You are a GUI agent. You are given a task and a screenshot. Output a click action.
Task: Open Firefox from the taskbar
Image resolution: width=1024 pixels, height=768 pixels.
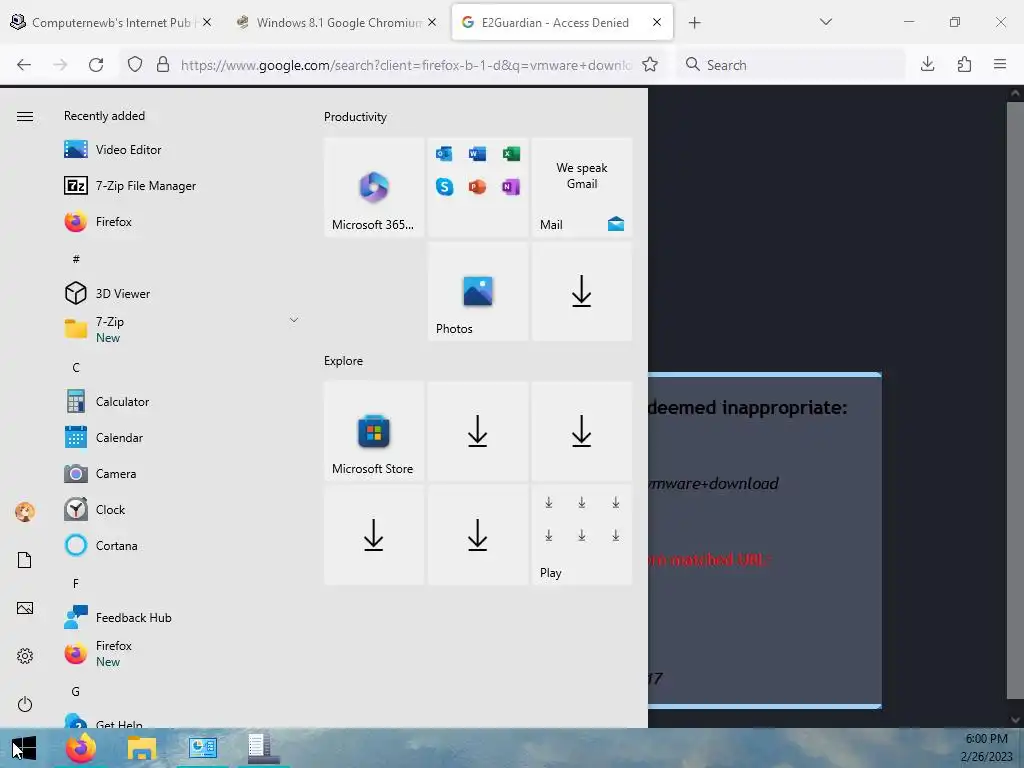(x=81, y=748)
